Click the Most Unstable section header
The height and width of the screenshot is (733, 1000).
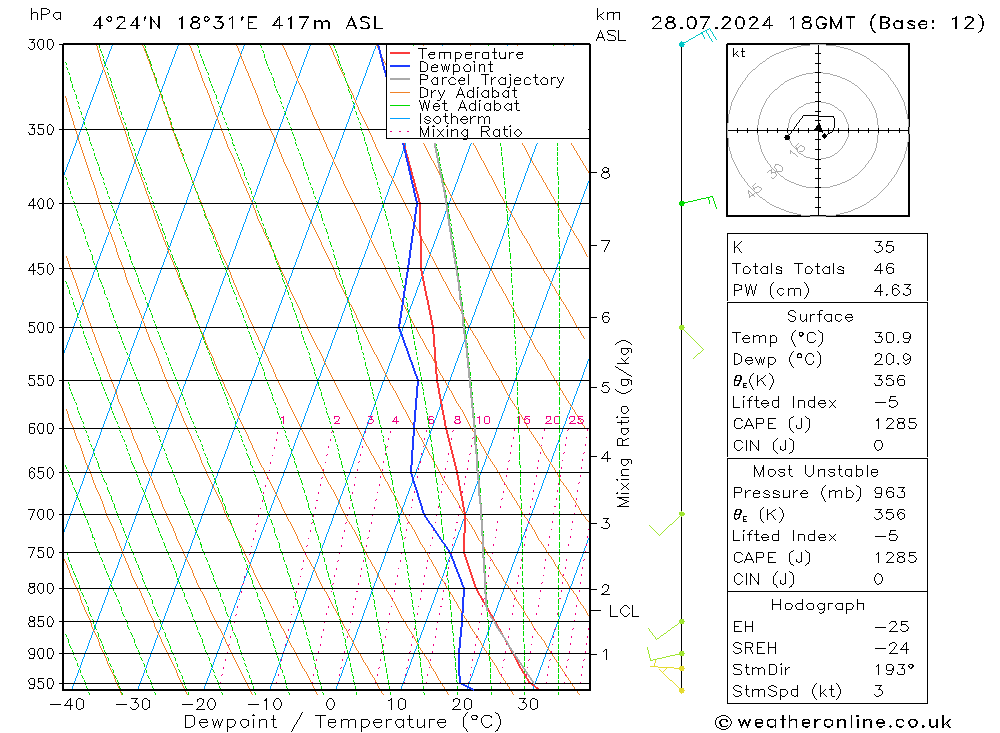(816, 471)
